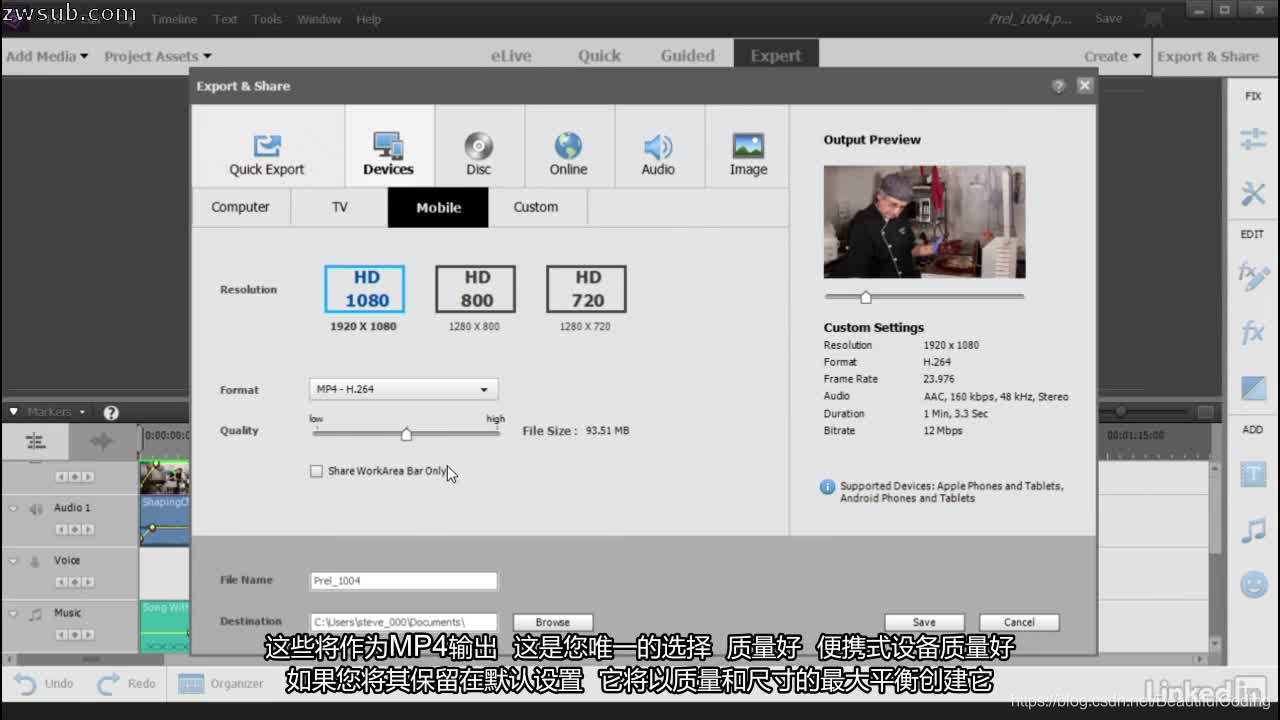Click the Save button in dialog

pyautogui.click(x=924, y=622)
